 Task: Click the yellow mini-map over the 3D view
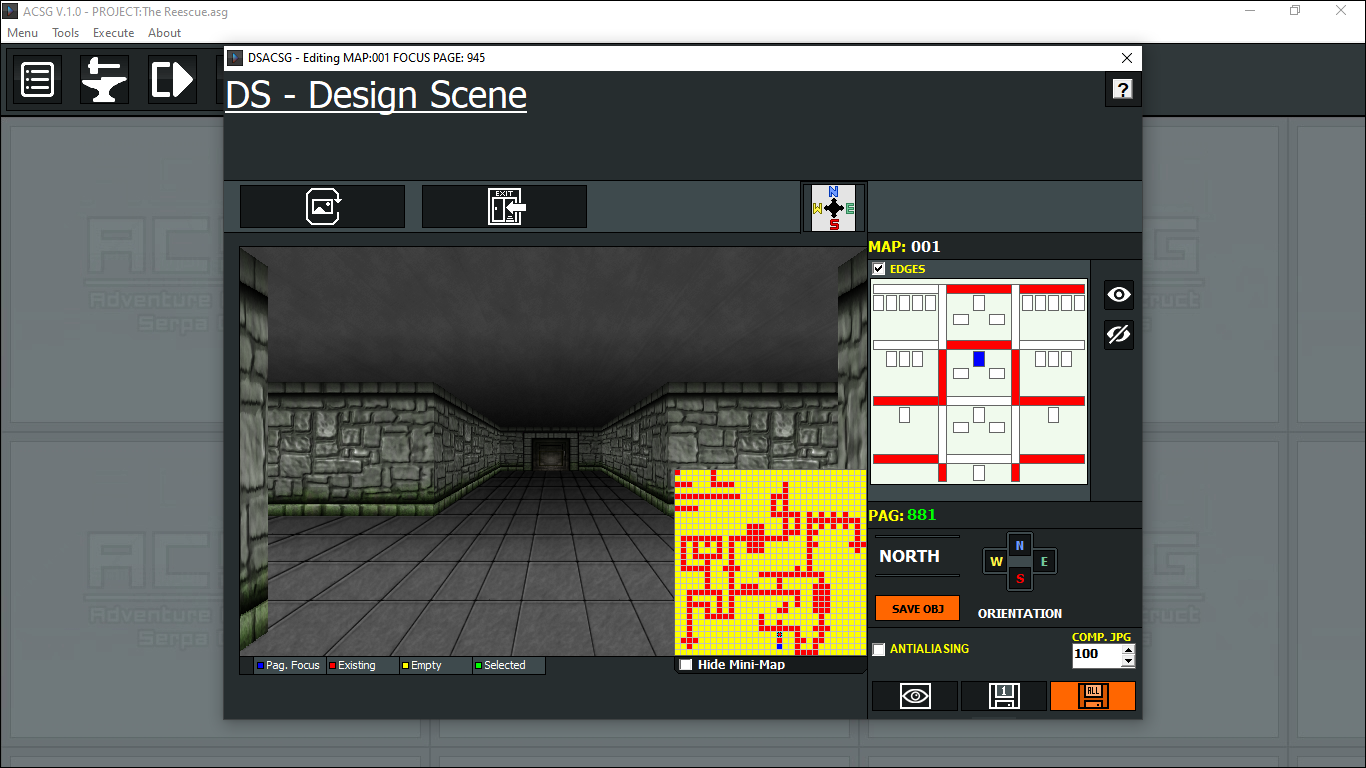[770, 562]
